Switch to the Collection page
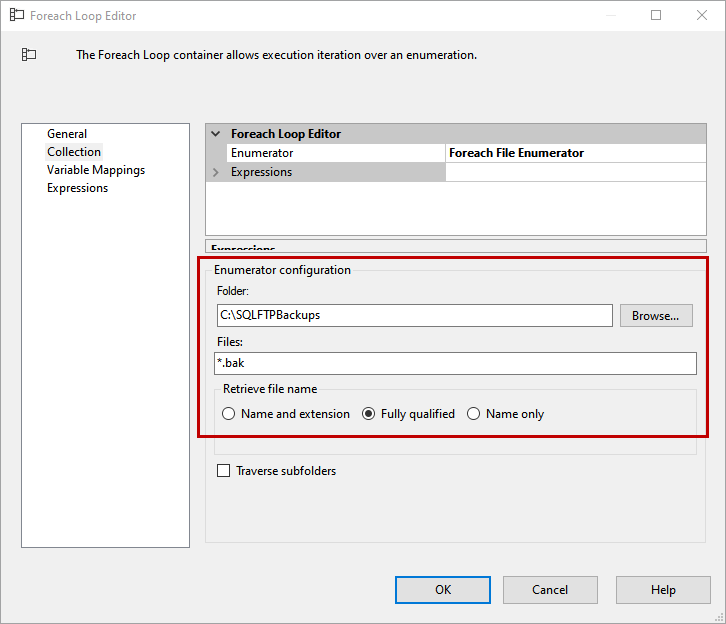This screenshot has height=624, width=726. coord(74,152)
